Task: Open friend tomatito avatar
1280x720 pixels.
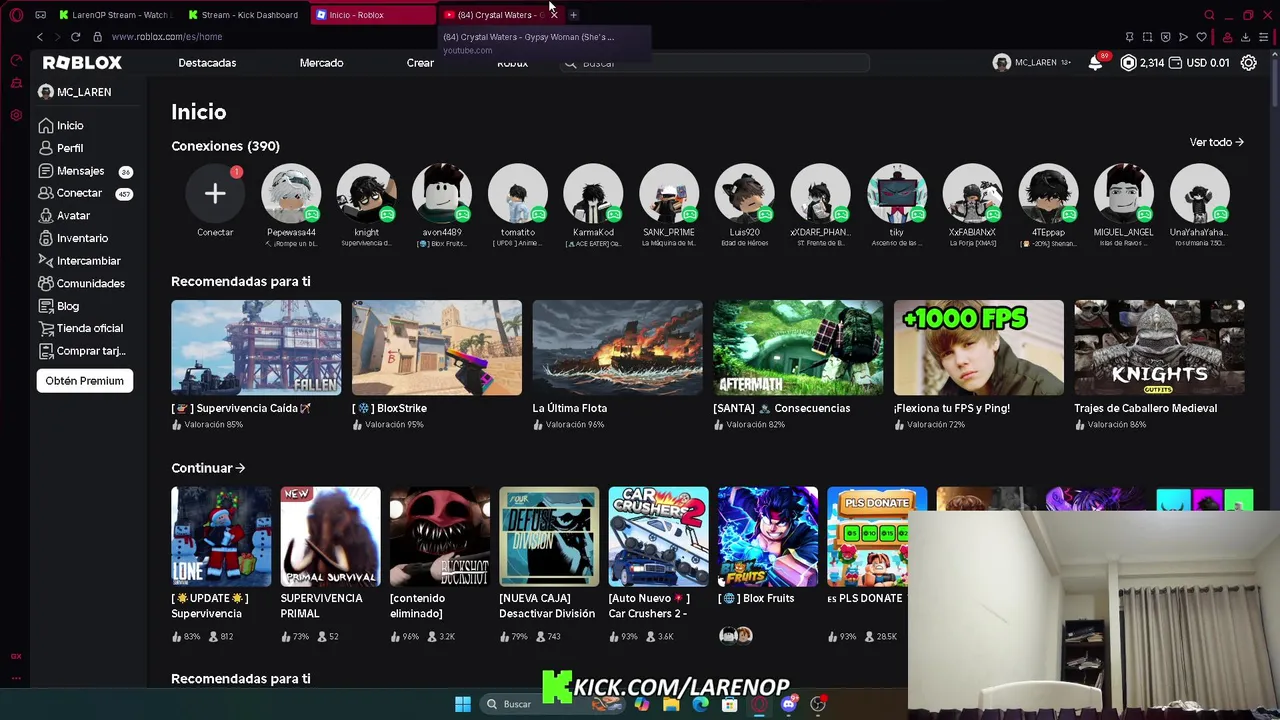Action: click(x=517, y=194)
